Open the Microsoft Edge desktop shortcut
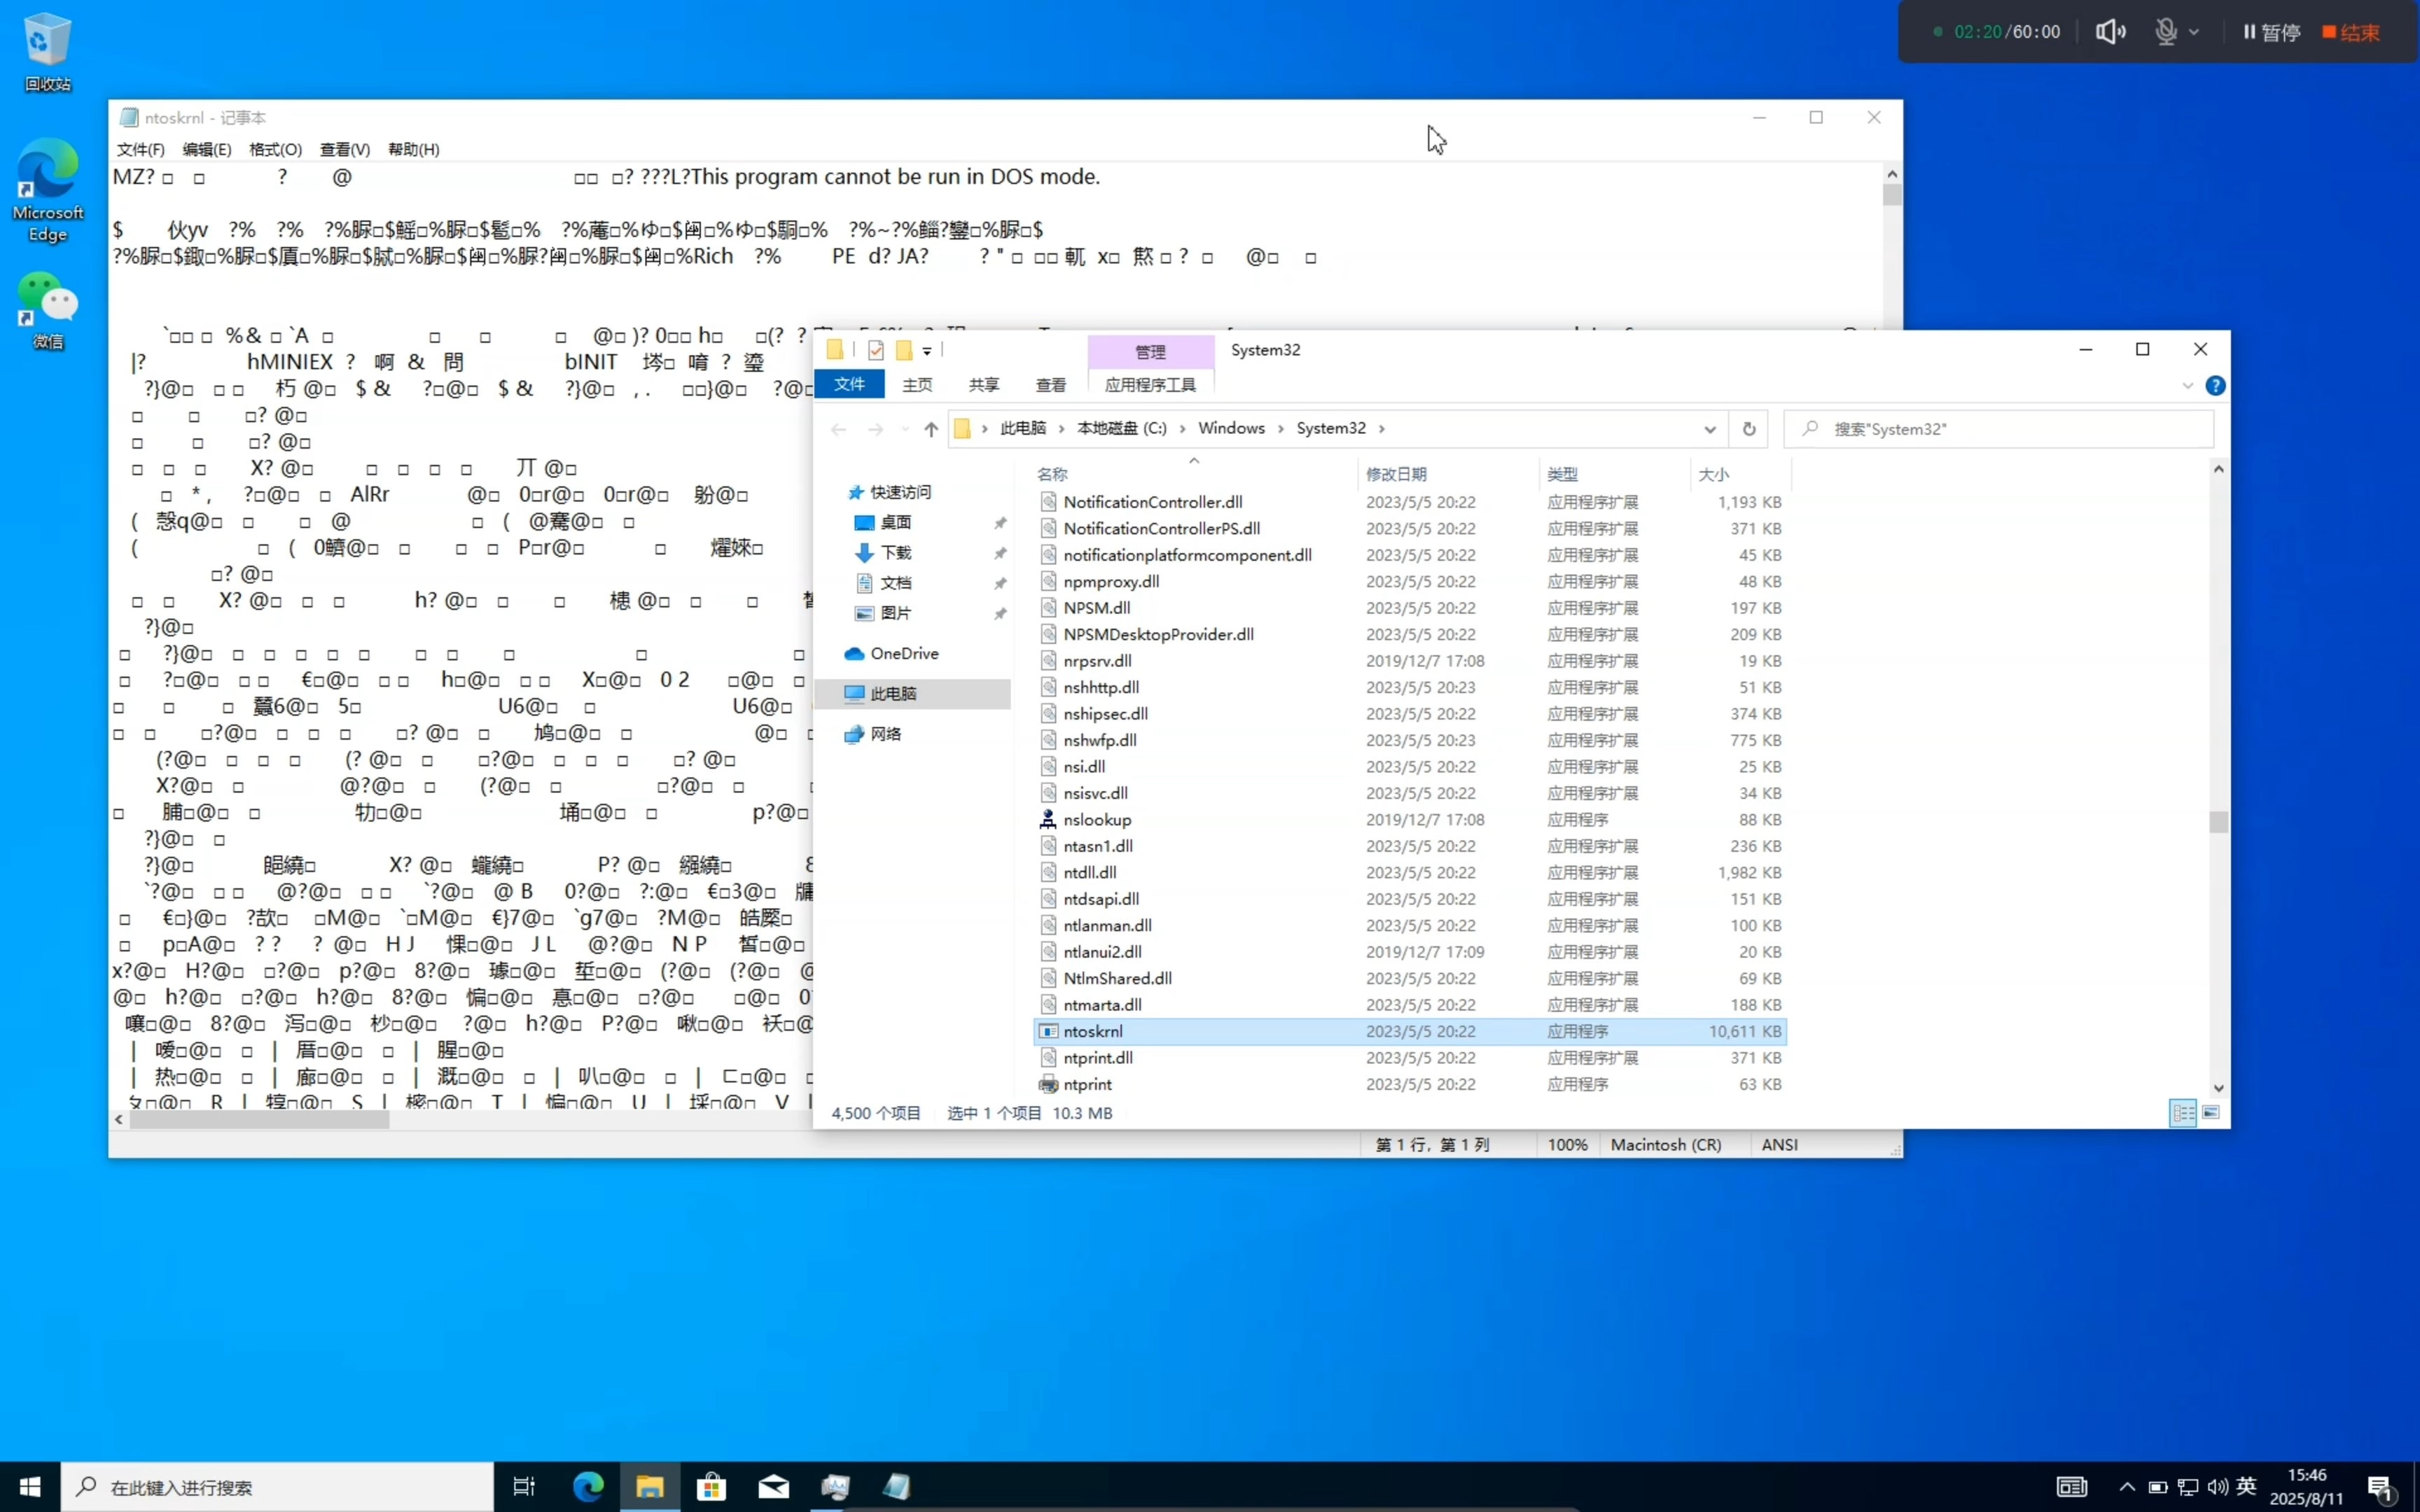 click(47, 190)
